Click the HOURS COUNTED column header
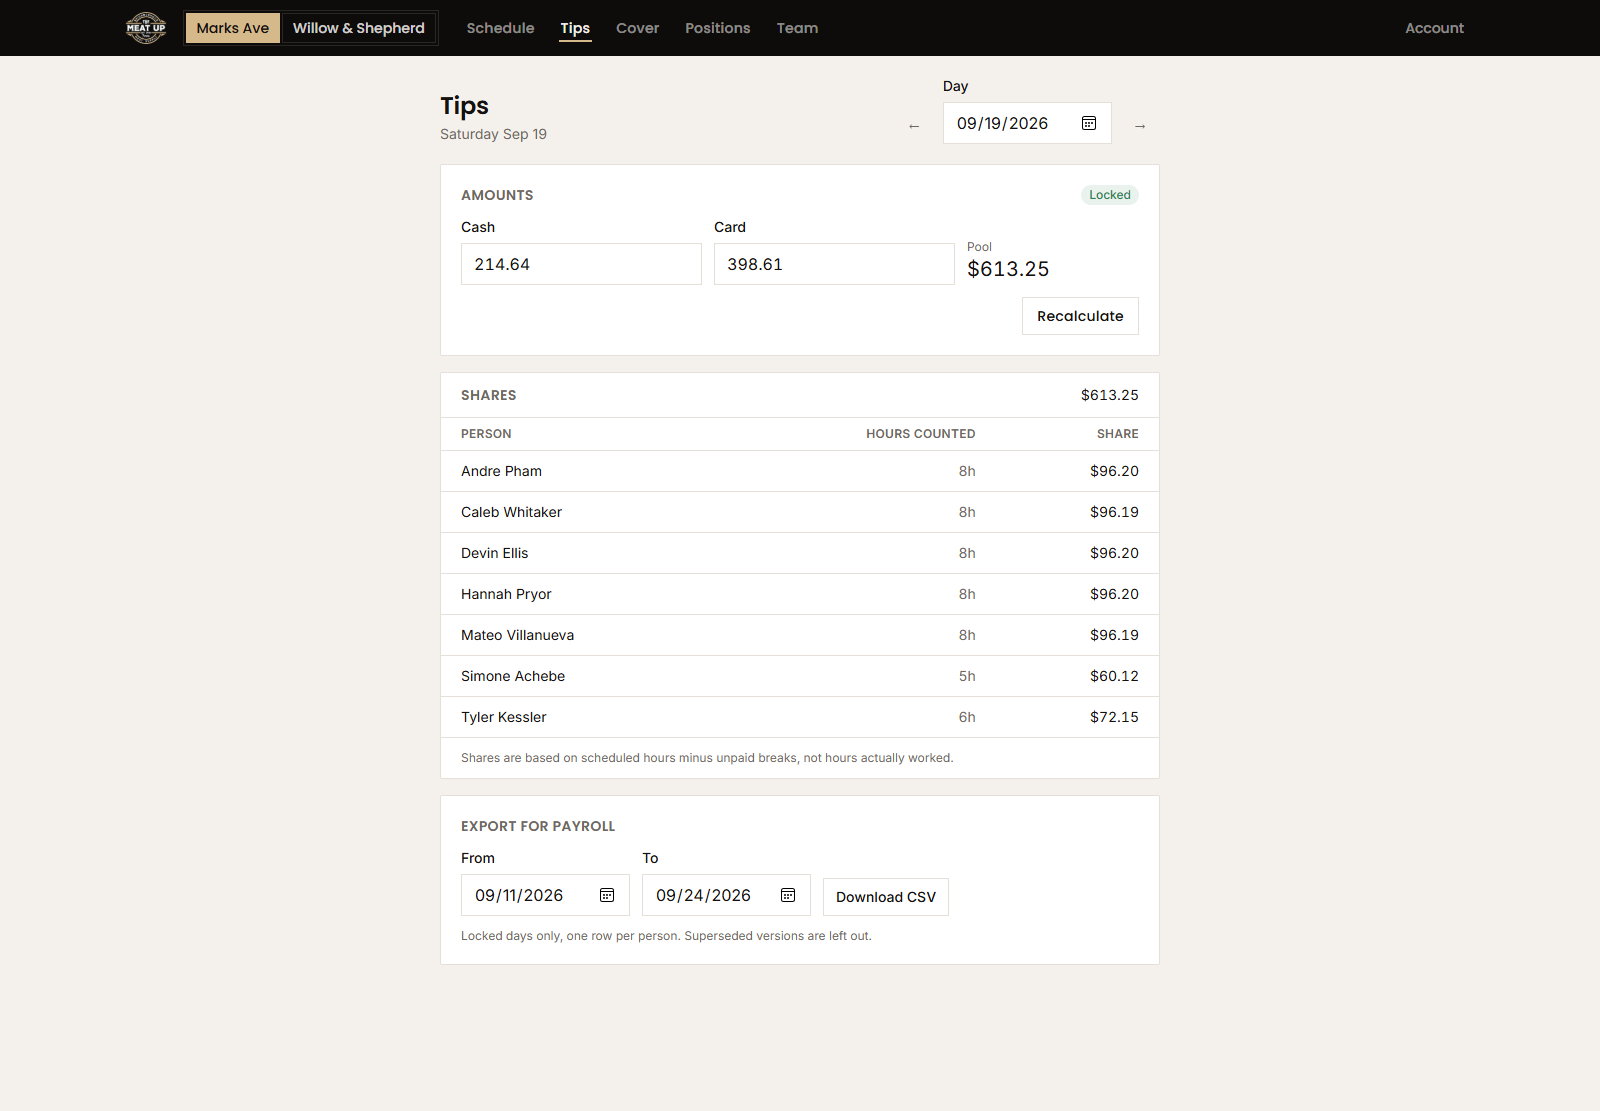The height and width of the screenshot is (1111, 1600). pos(920,434)
